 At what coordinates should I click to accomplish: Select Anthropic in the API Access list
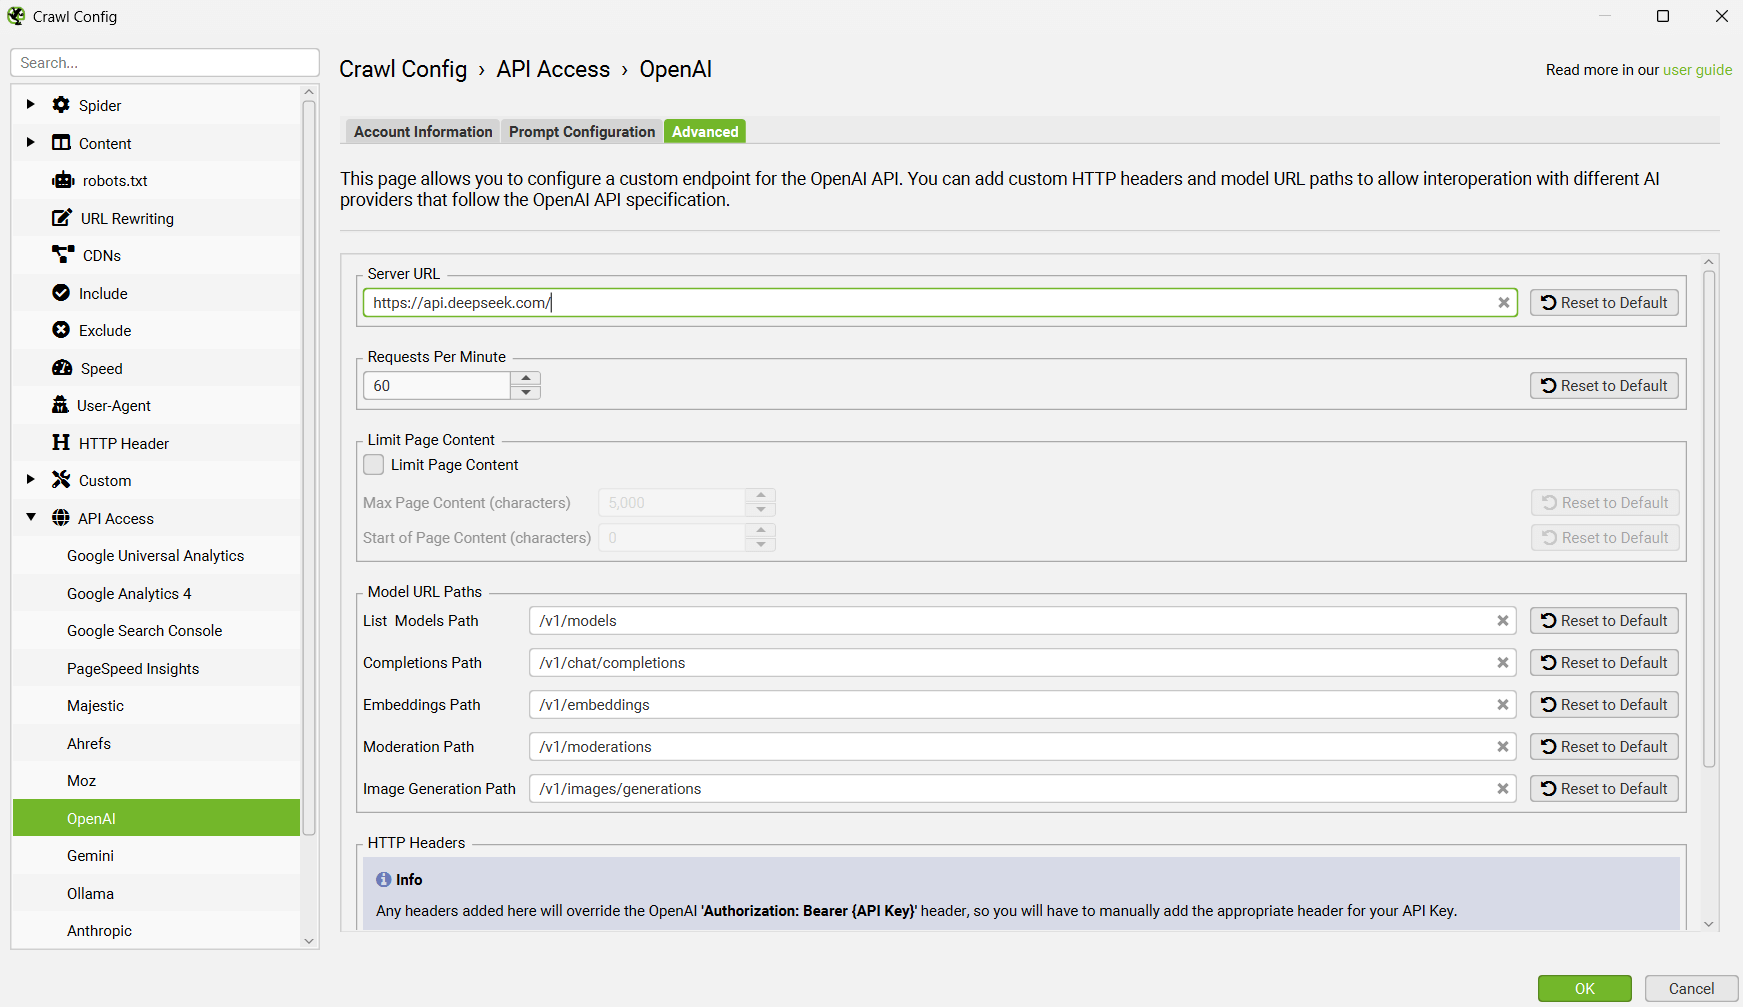(x=99, y=930)
